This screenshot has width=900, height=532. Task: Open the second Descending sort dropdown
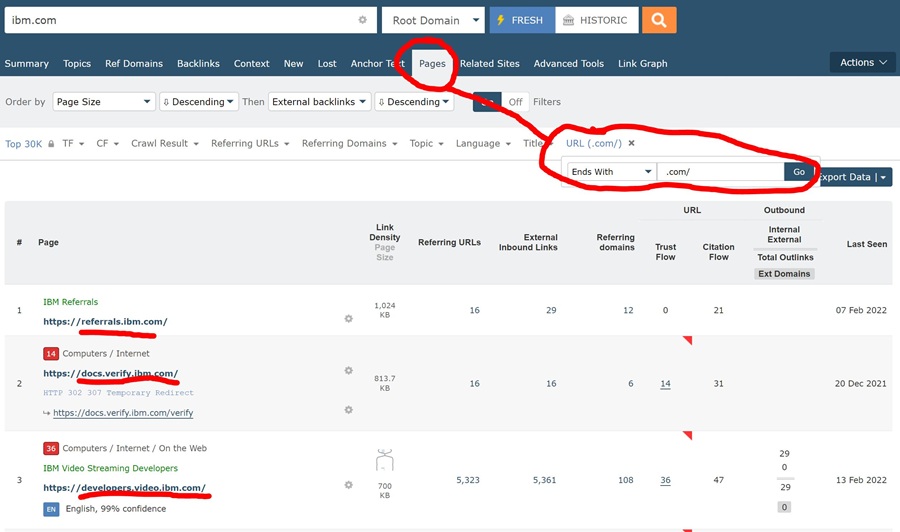click(414, 102)
